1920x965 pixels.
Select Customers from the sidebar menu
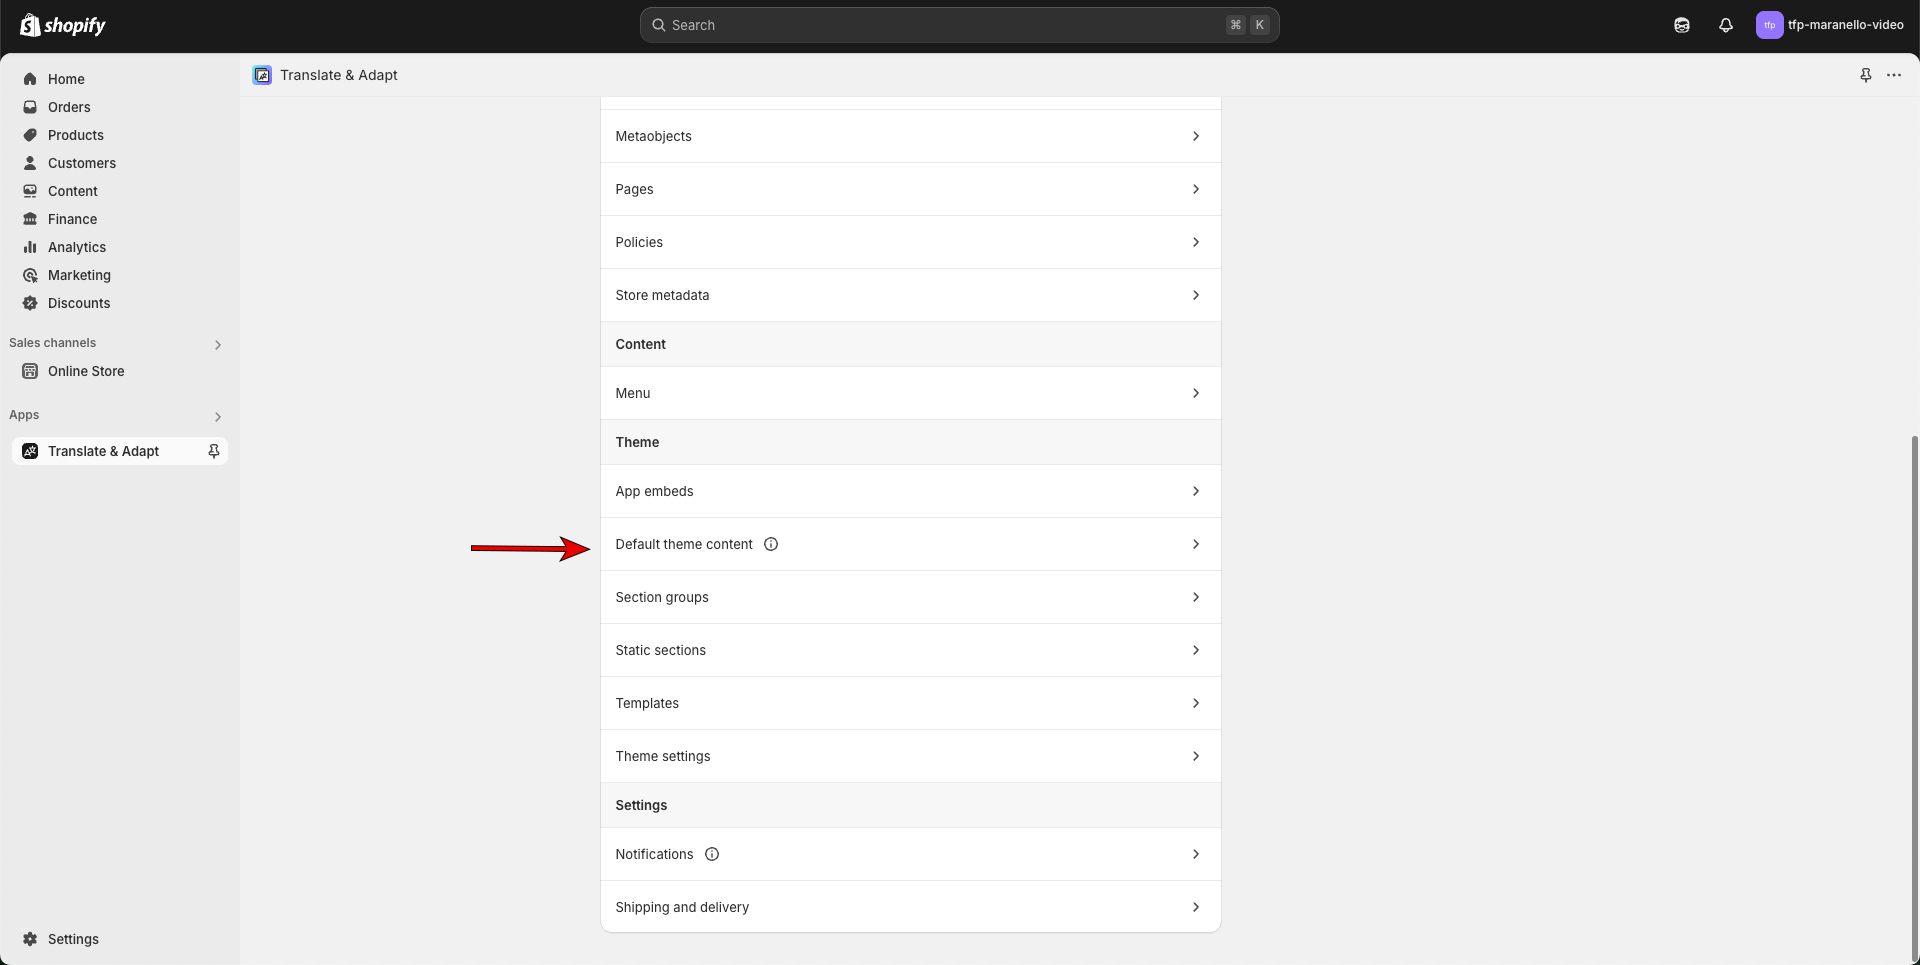(82, 163)
